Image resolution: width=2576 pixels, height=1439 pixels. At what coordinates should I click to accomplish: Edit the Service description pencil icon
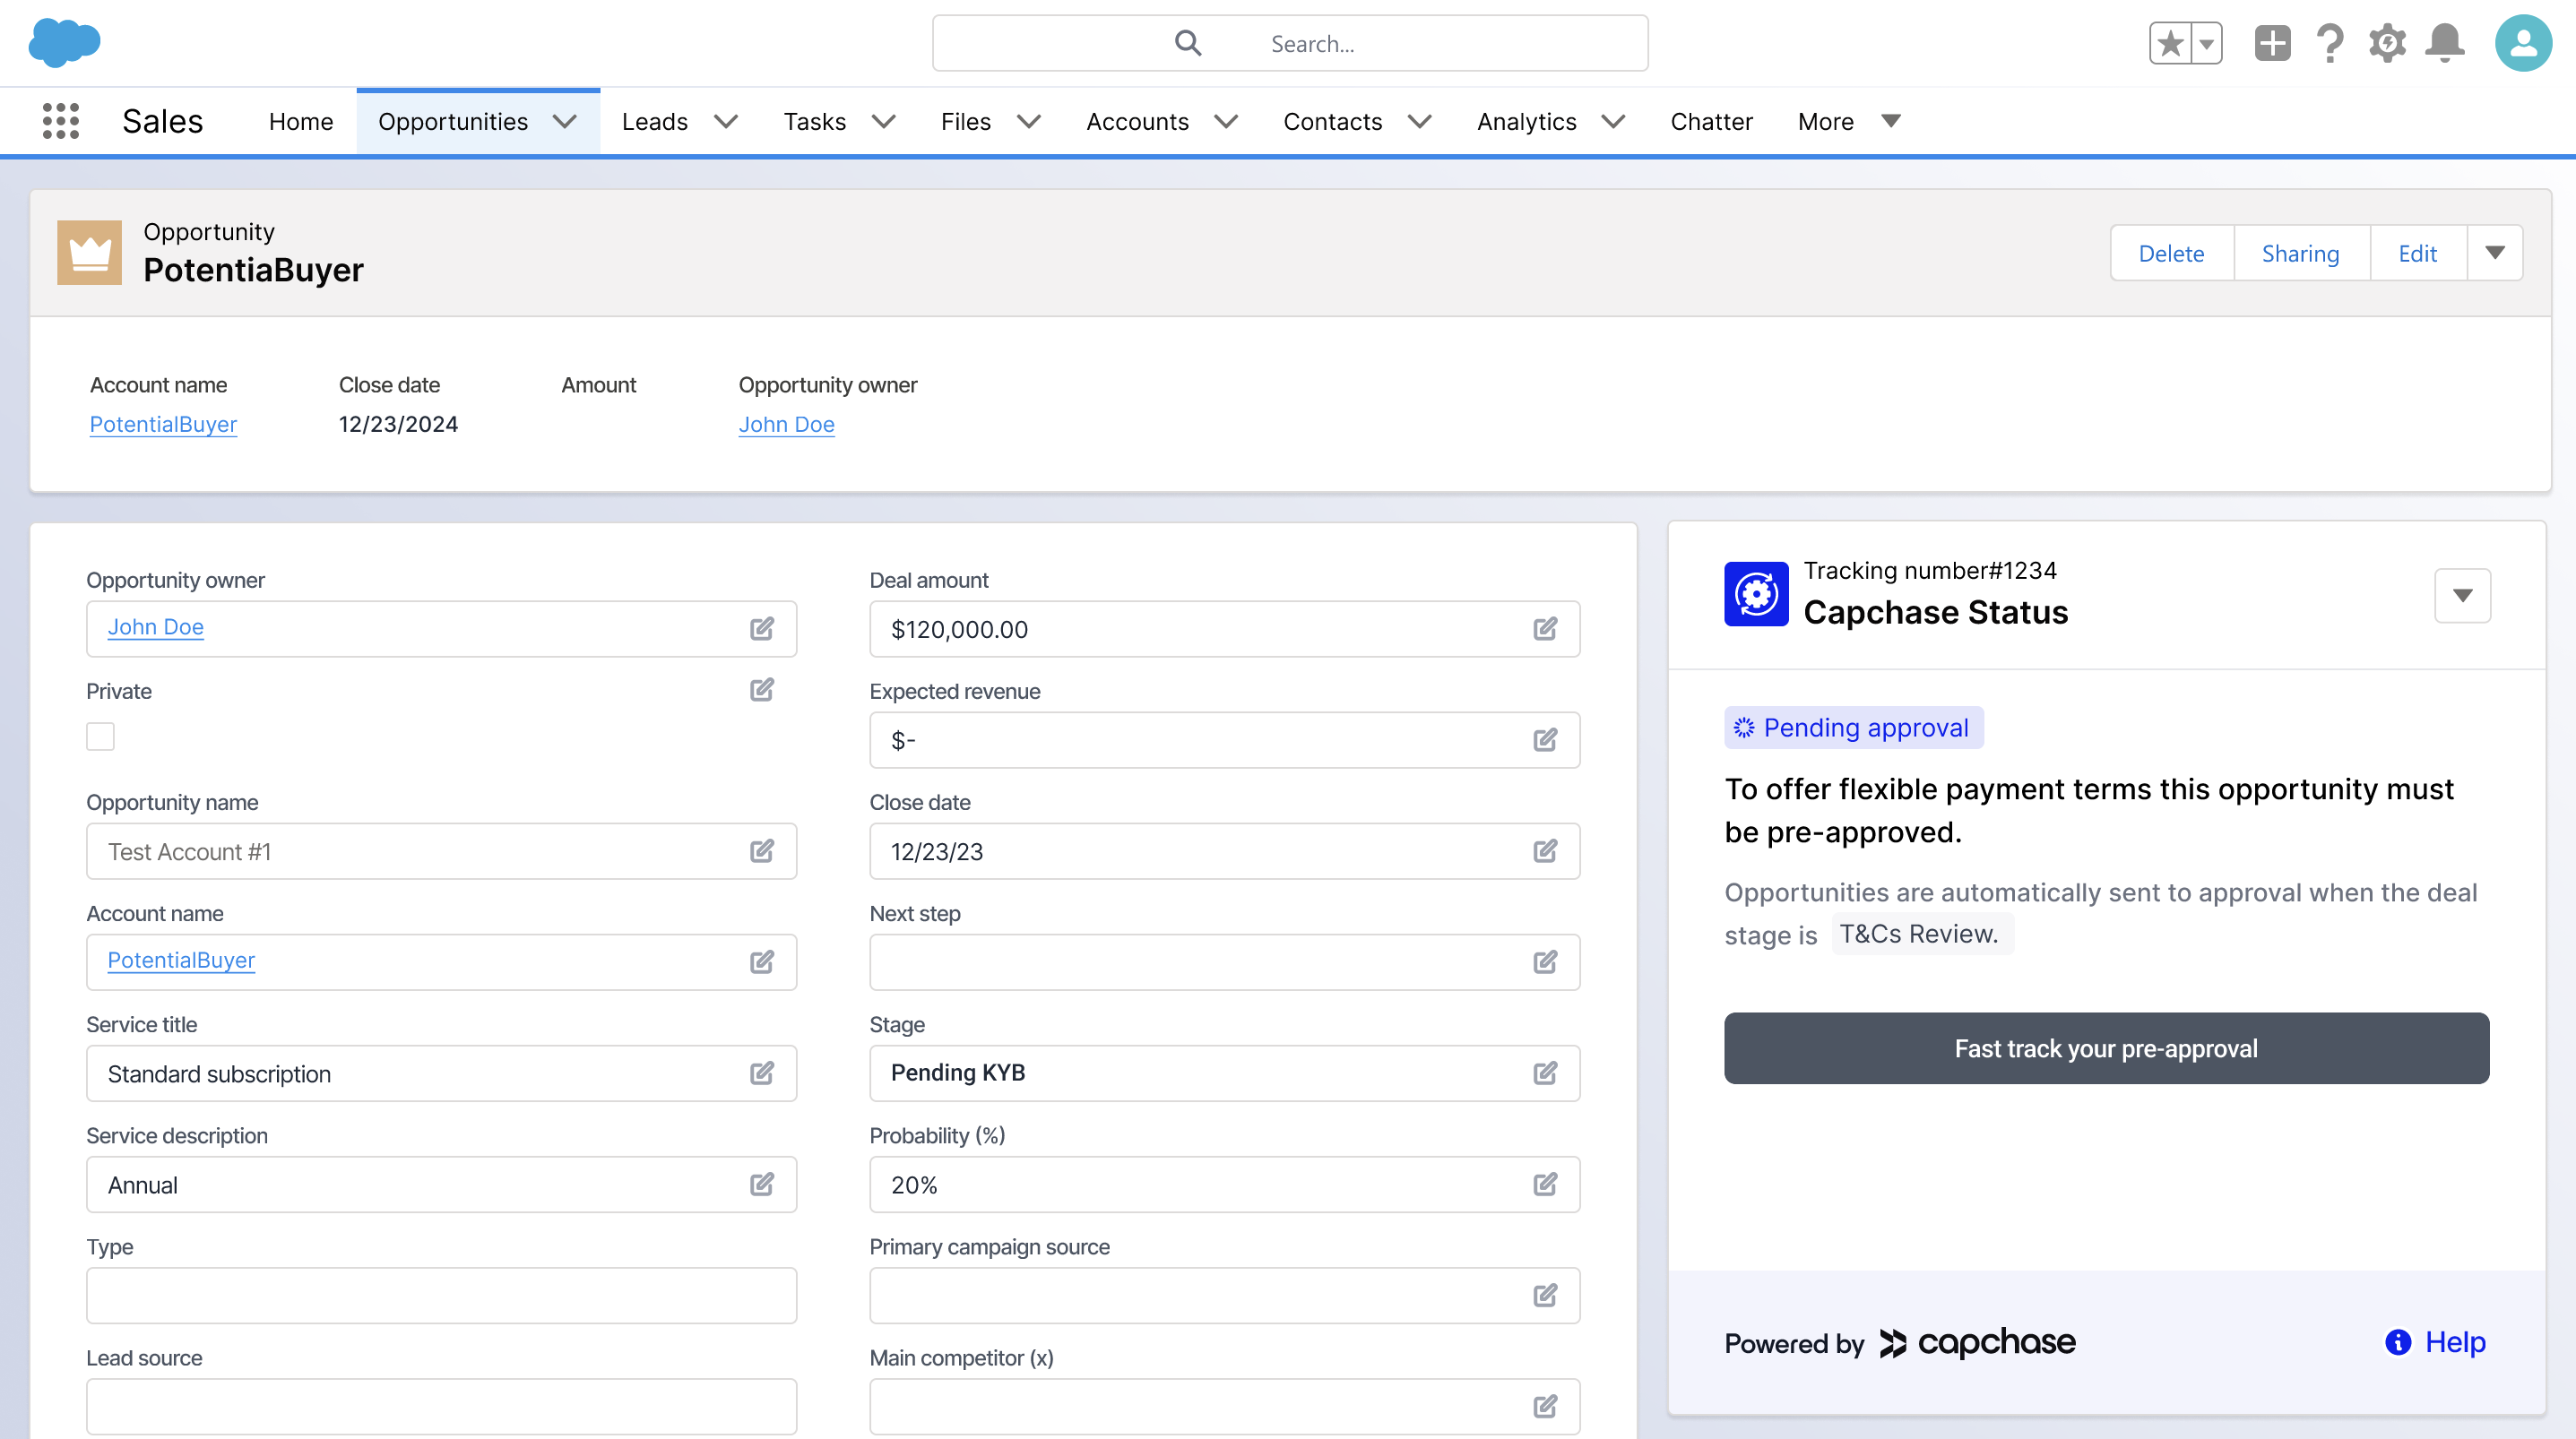coord(762,1184)
